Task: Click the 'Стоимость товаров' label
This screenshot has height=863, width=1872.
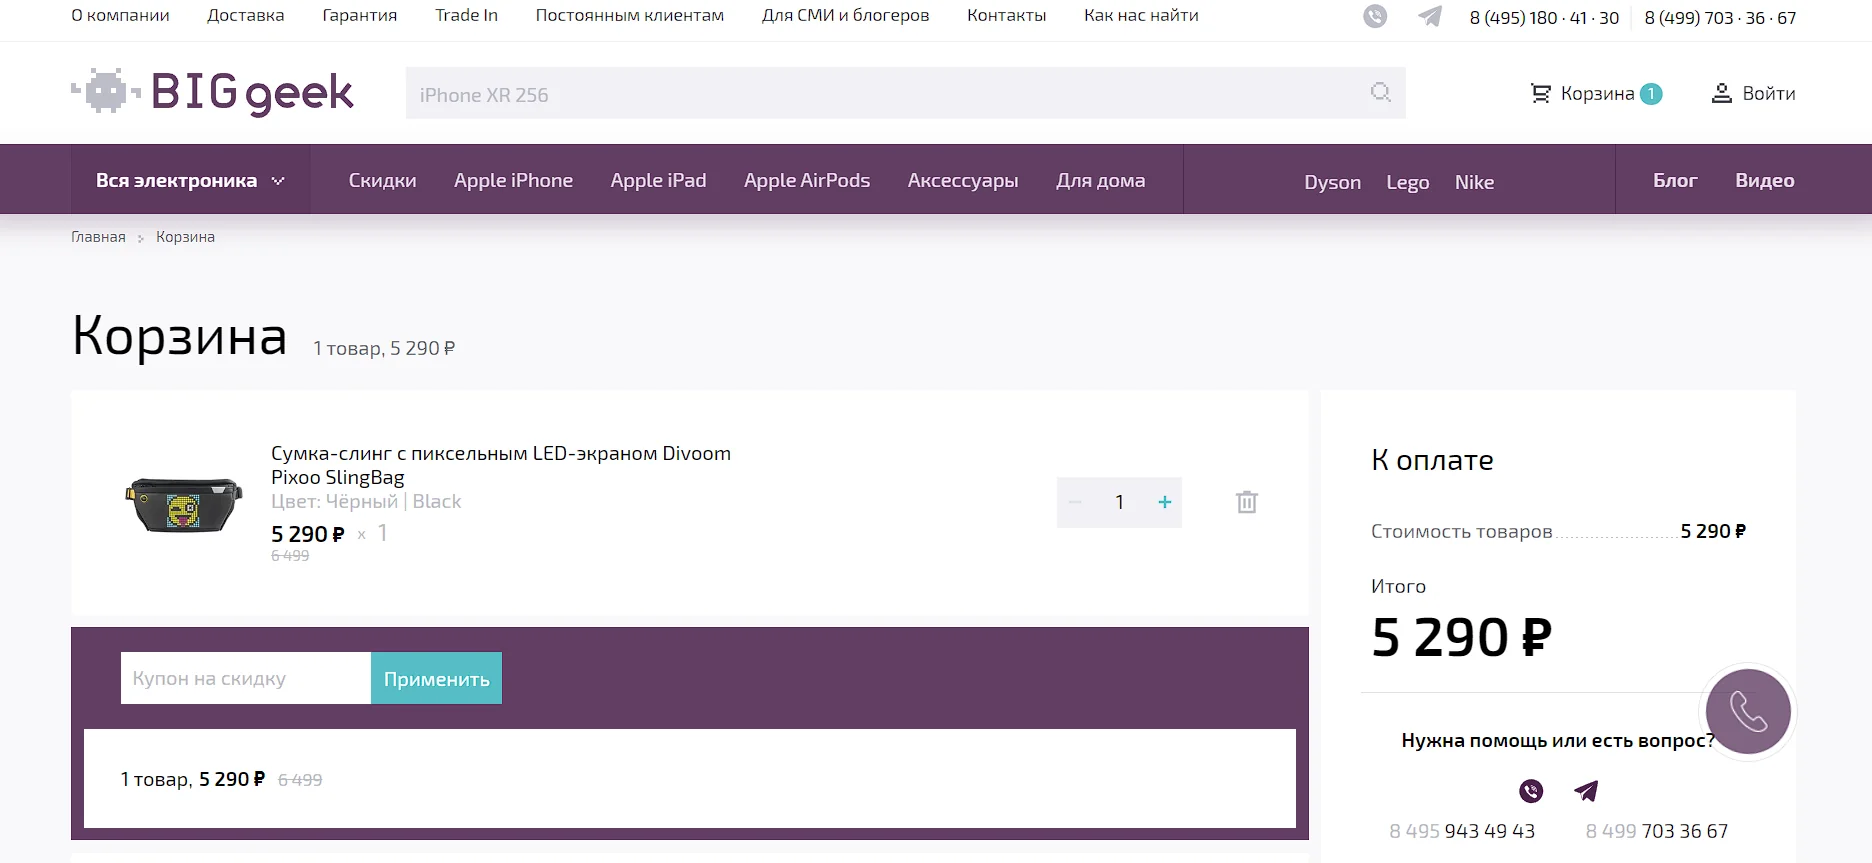Action: click(x=1461, y=531)
